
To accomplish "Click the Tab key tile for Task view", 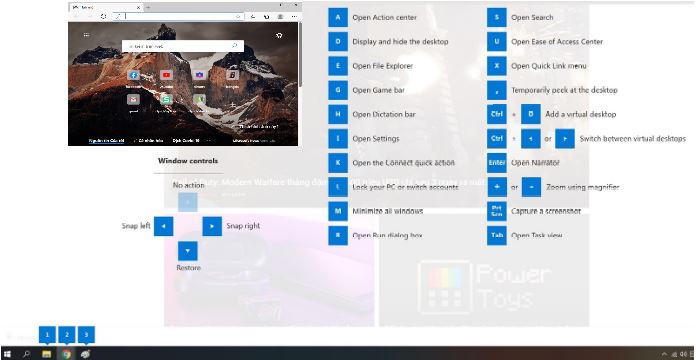I will point(497,235).
